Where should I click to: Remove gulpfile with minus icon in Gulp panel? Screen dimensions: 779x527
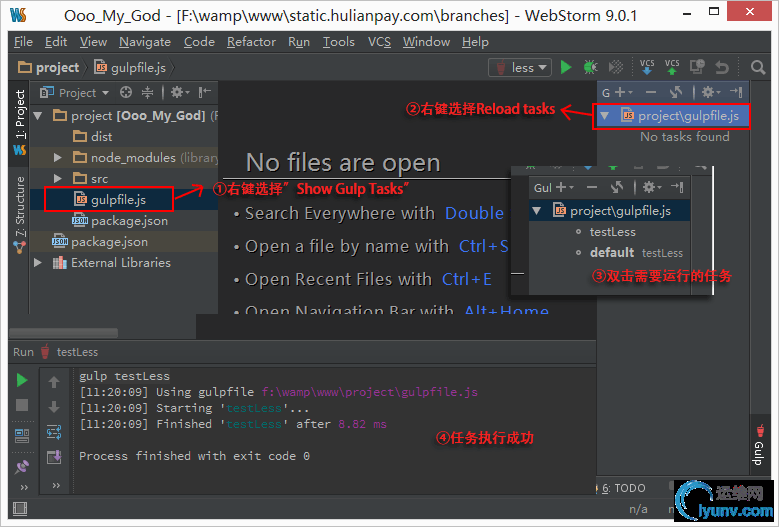coord(650,92)
